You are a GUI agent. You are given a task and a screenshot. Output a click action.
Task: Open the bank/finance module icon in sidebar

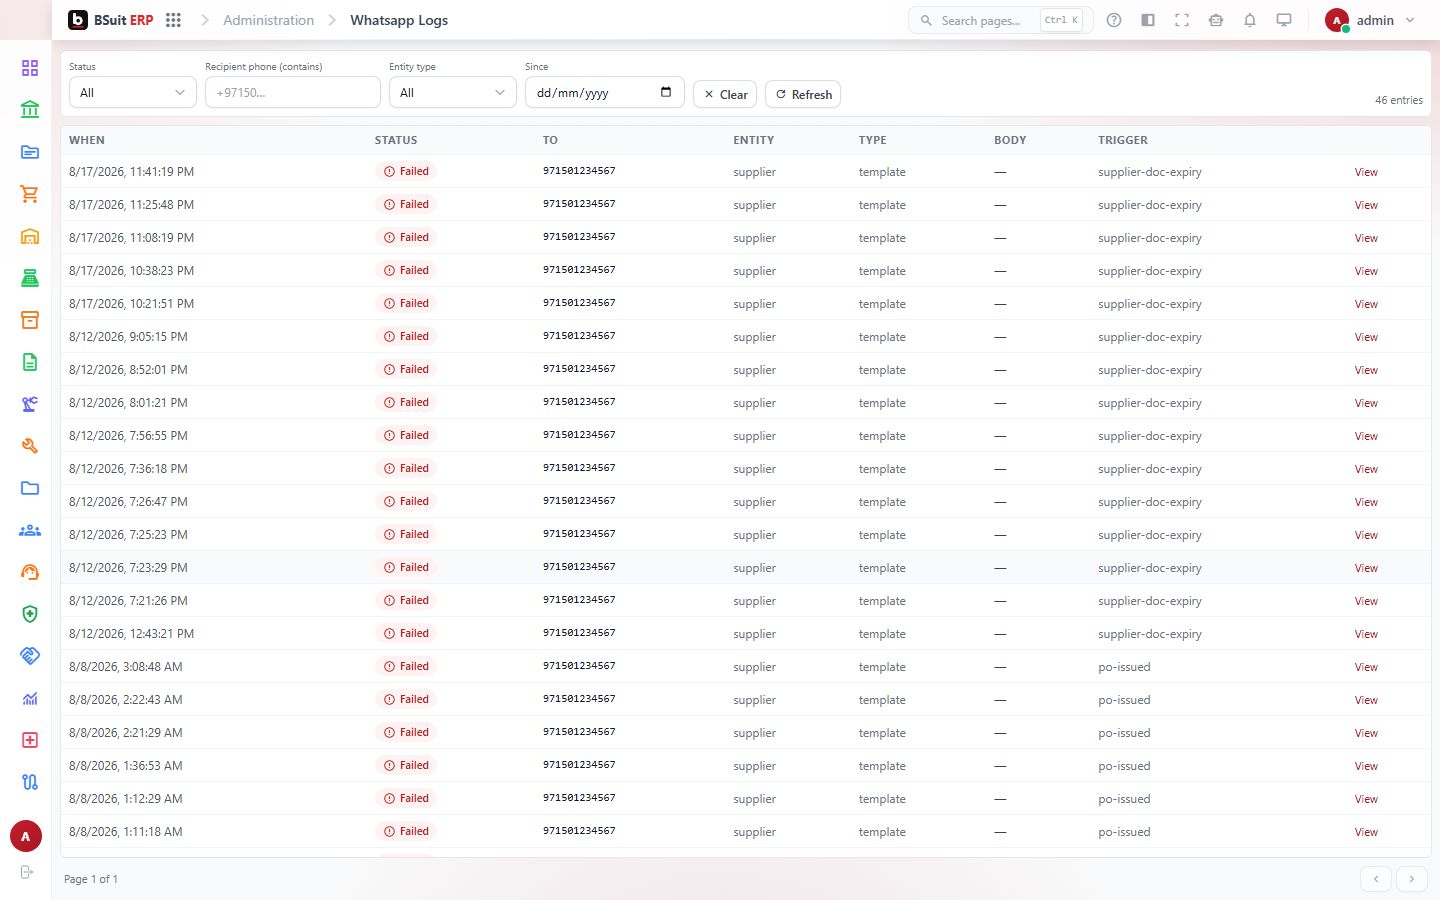(30, 110)
